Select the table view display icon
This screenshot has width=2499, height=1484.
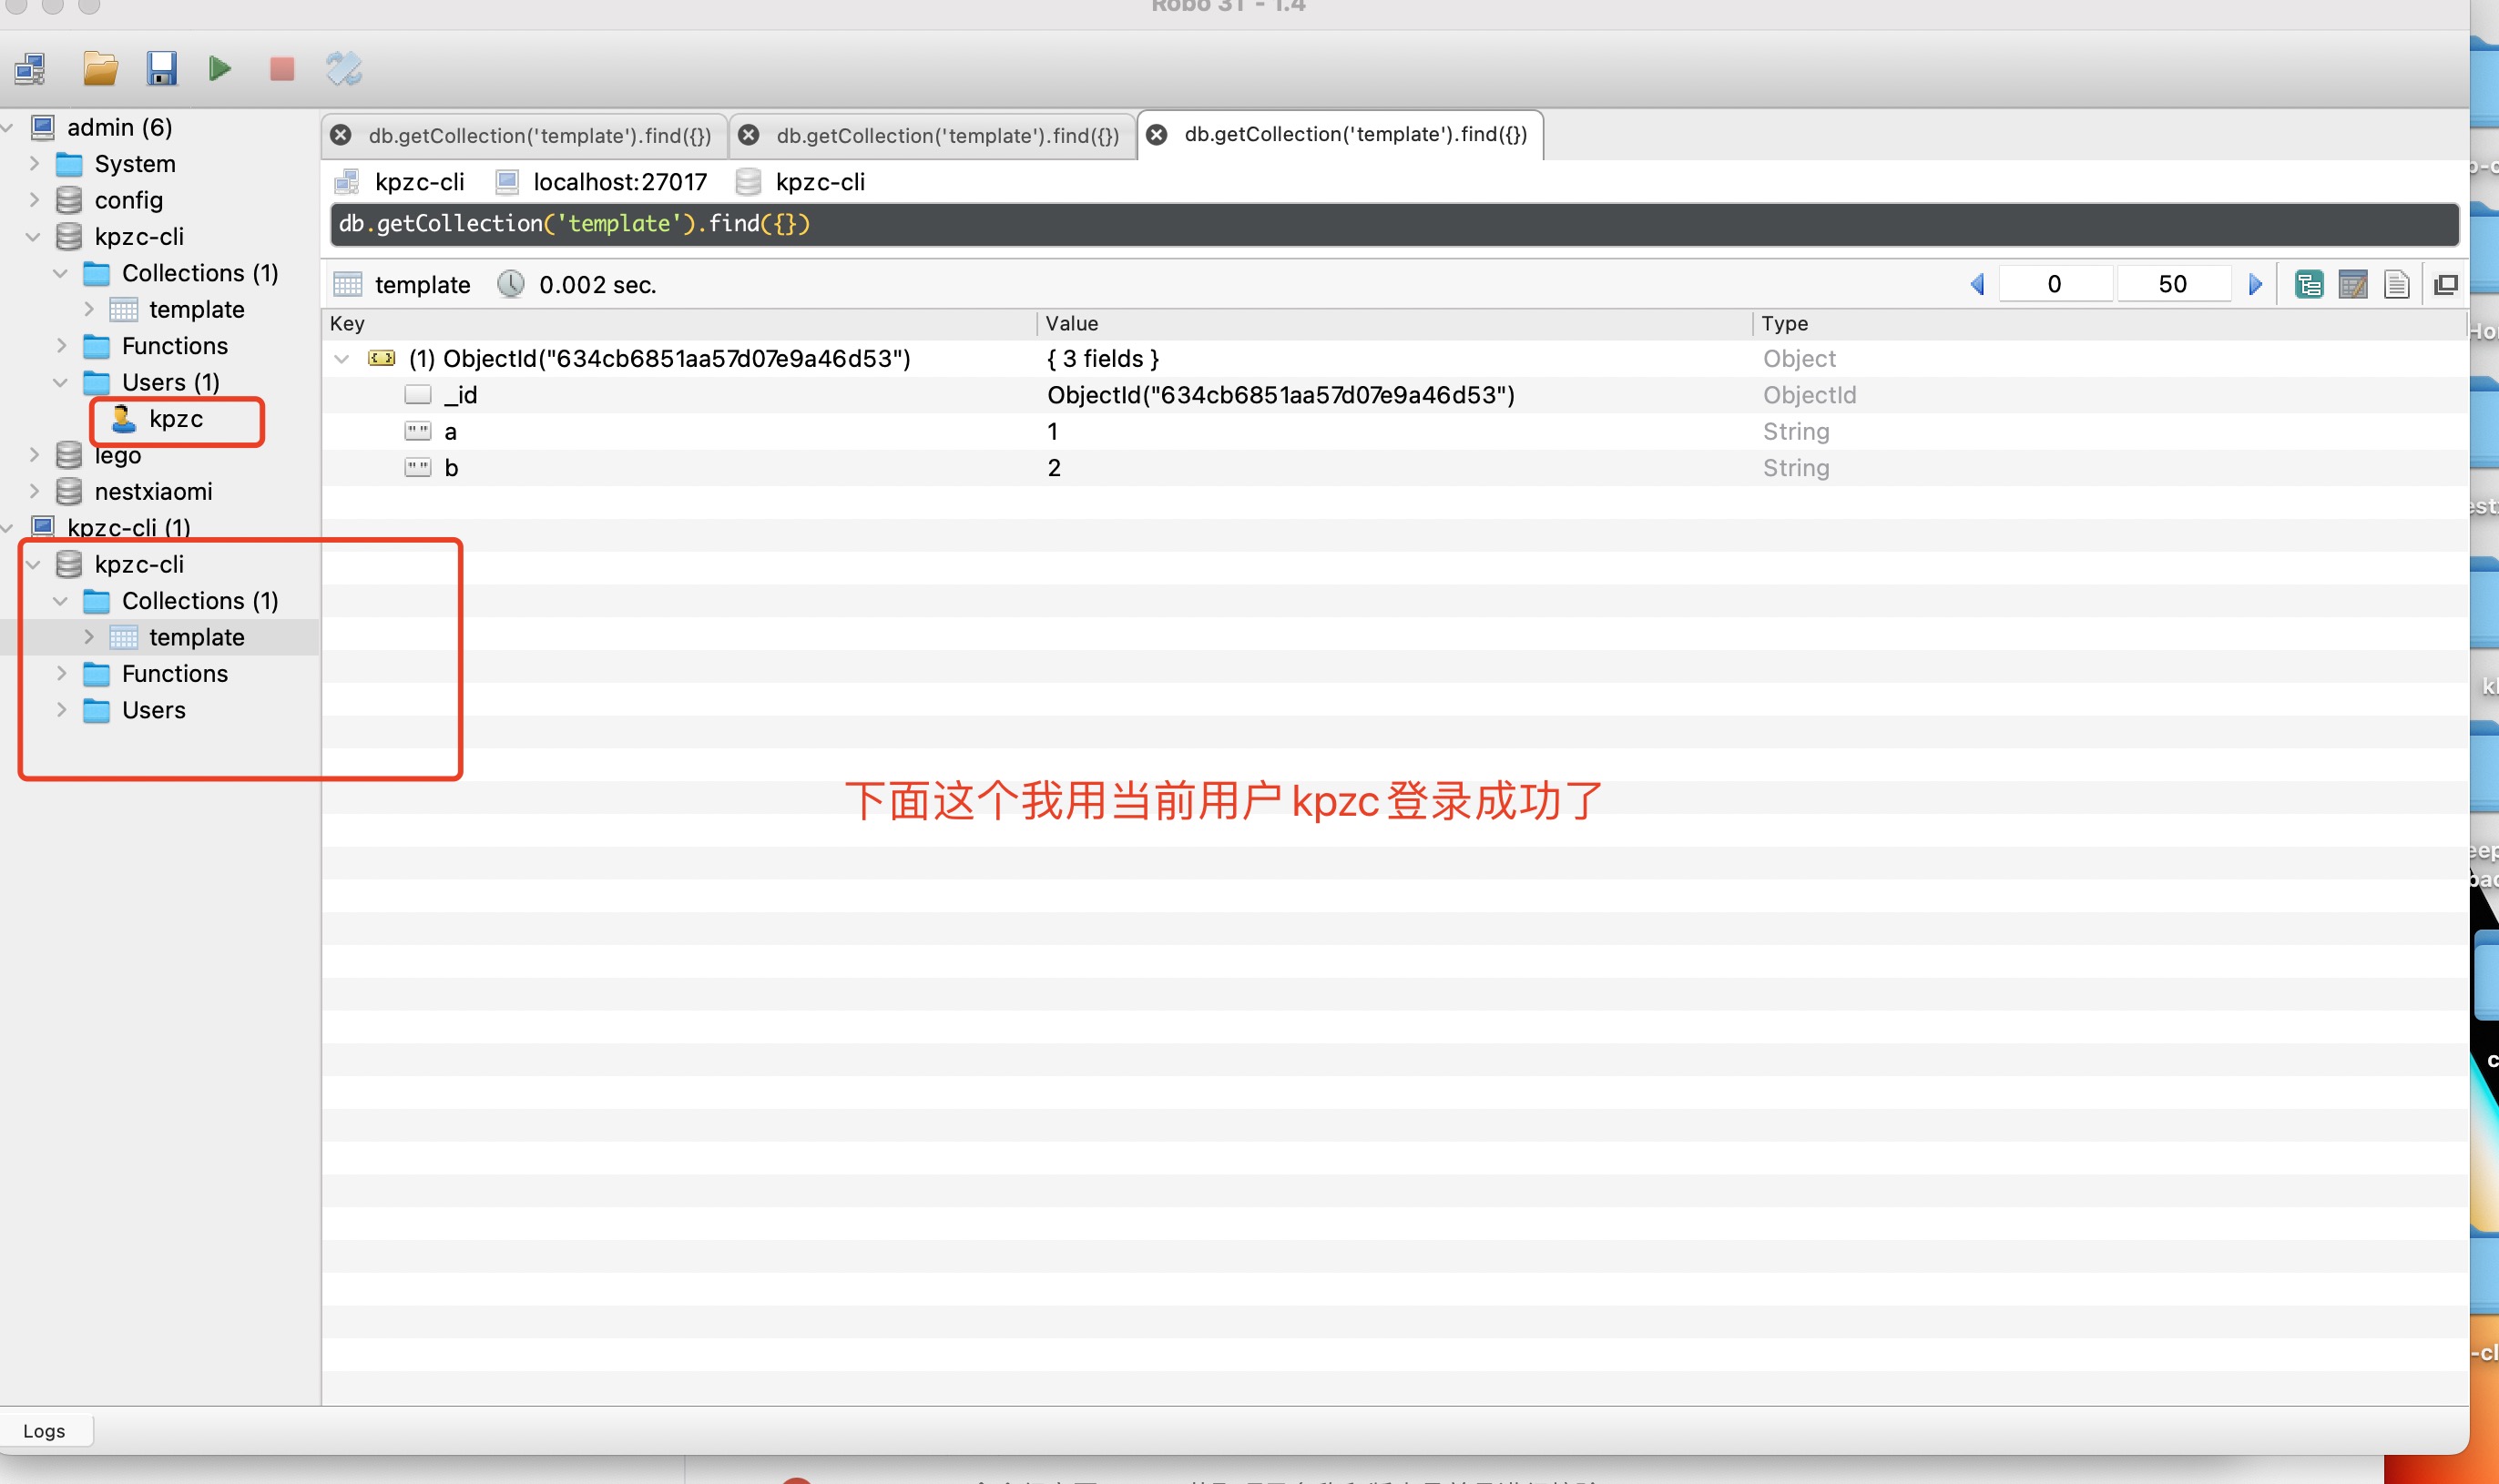(x=2352, y=282)
